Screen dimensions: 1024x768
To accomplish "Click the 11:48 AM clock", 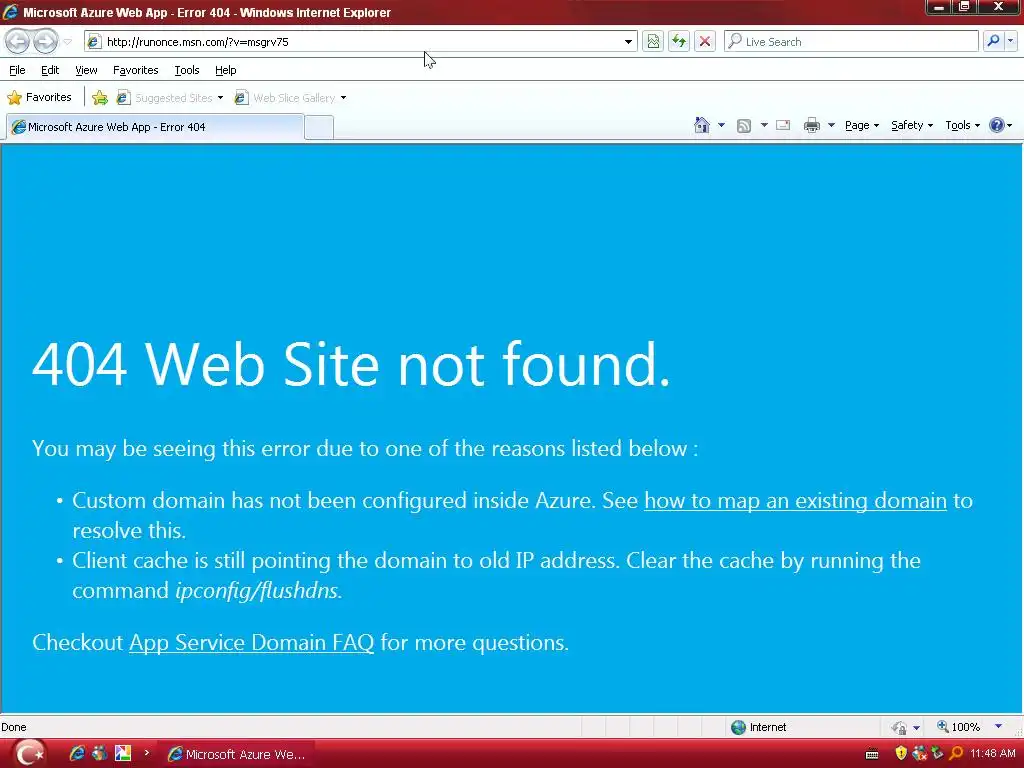I will (993, 754).
